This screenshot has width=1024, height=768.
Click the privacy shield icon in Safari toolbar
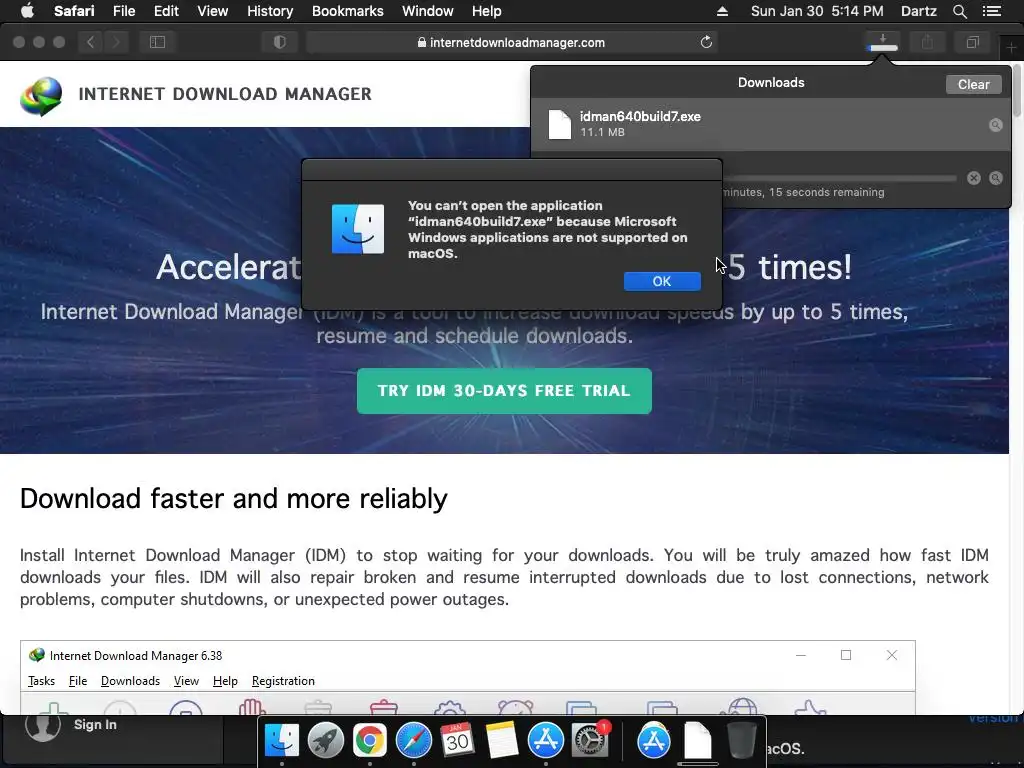coord(280,42)
